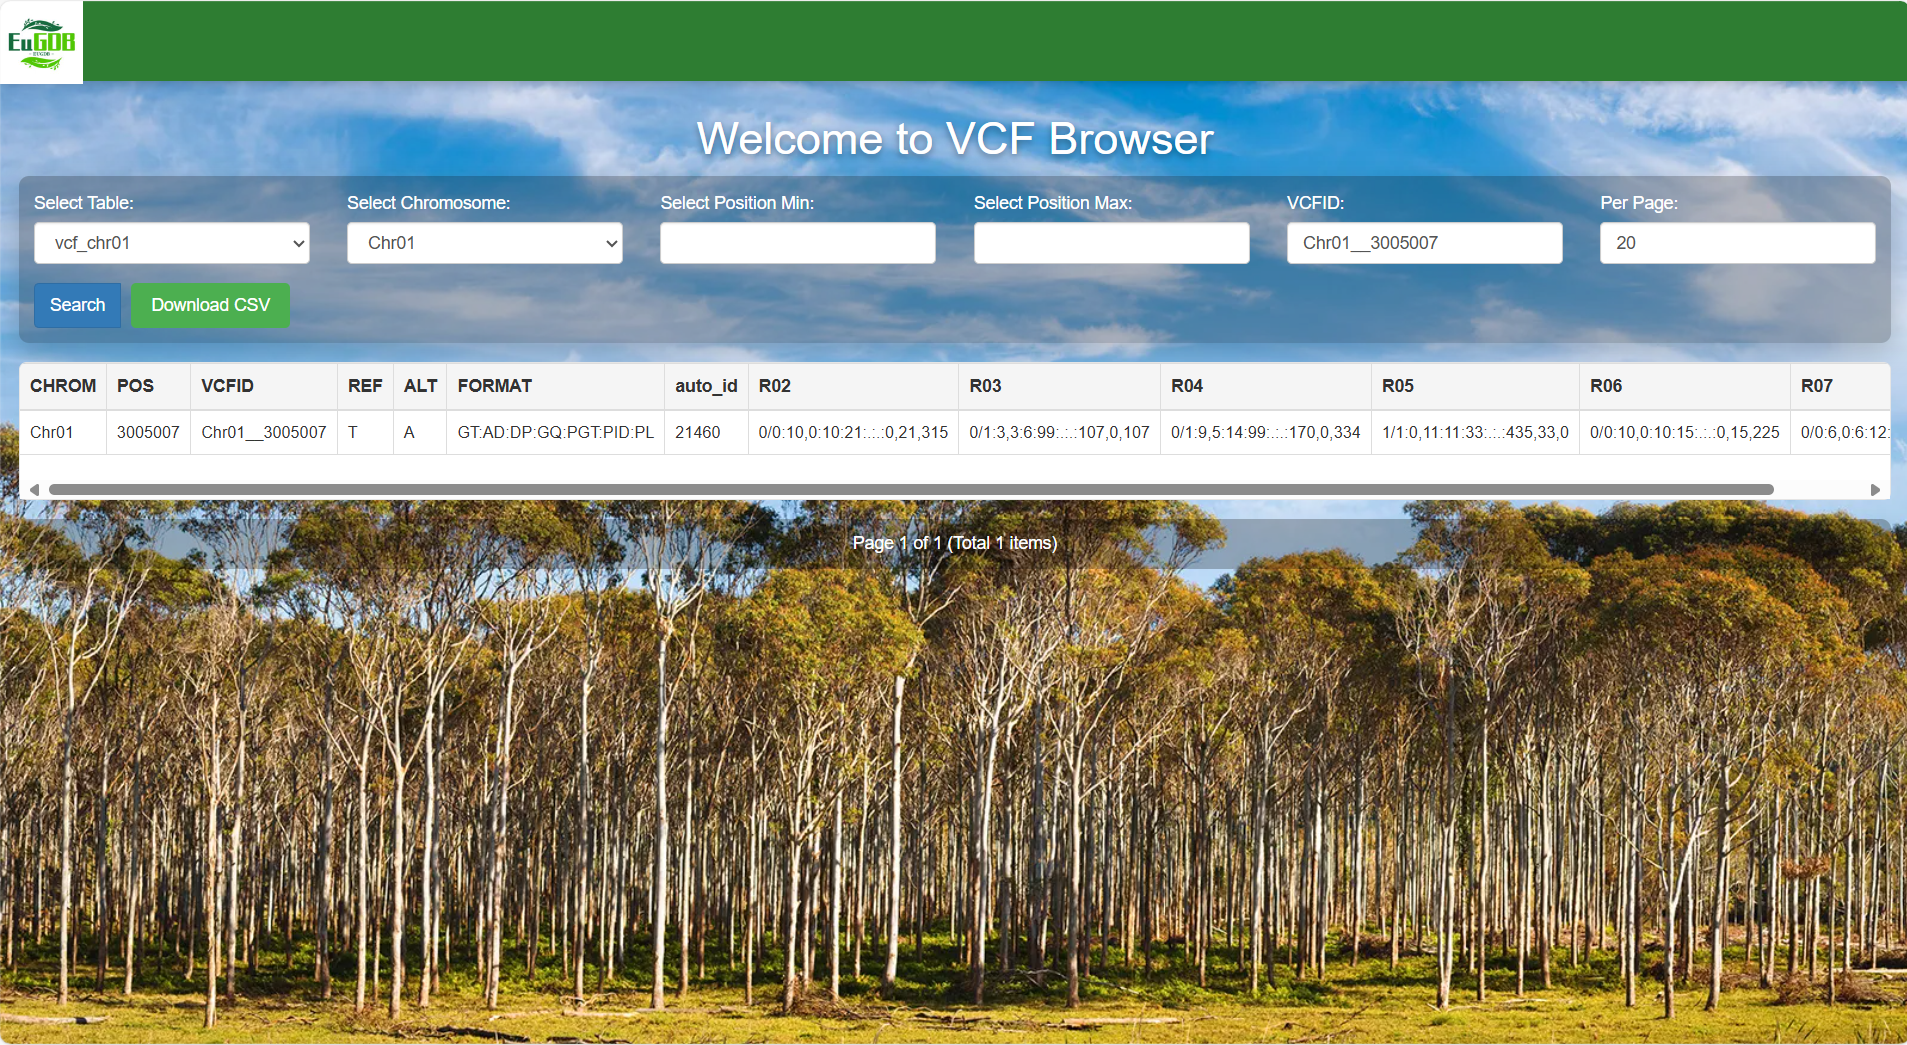Click the POS column header
Image resolution: width=1907 pixels, height=1045 pixels.
pos(134,386)
